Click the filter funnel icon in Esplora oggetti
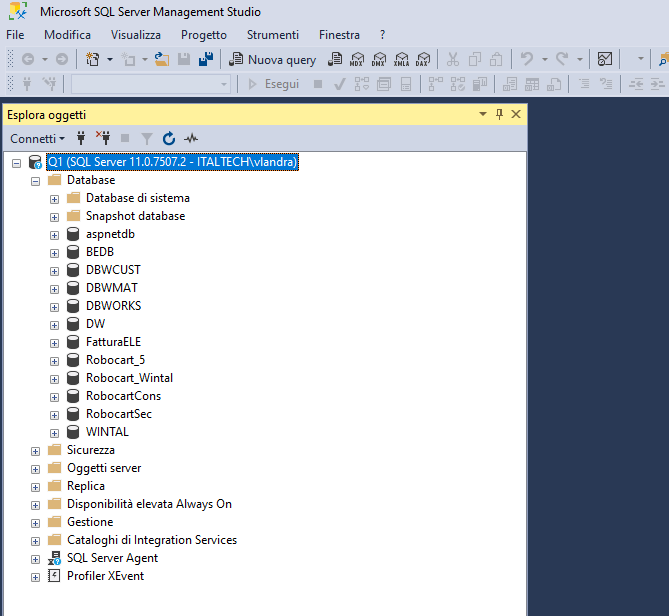This screenshot has height=616, width=669. pyautogui.click(x=146, y=139)
